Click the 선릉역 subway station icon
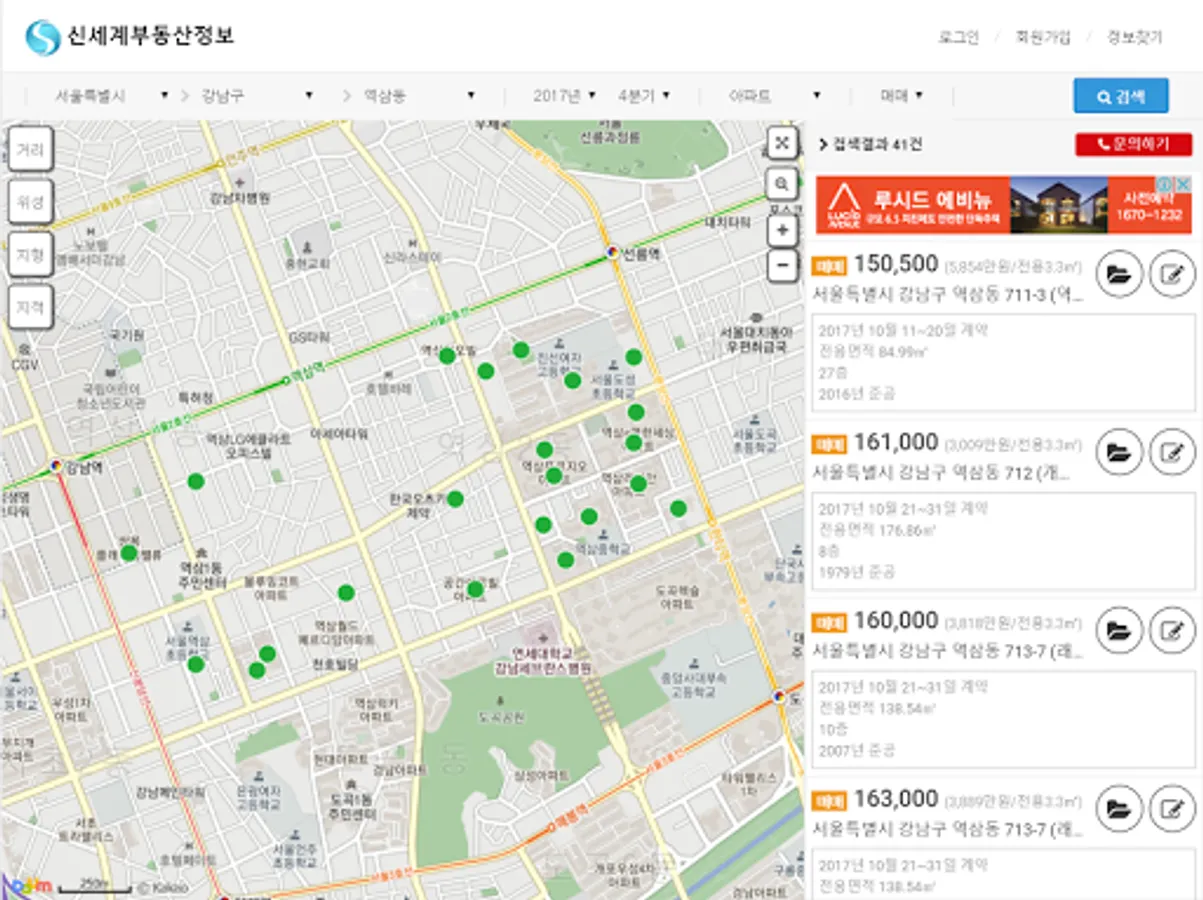Screen dimensions: 1203x900 click(x=612, y=253)
